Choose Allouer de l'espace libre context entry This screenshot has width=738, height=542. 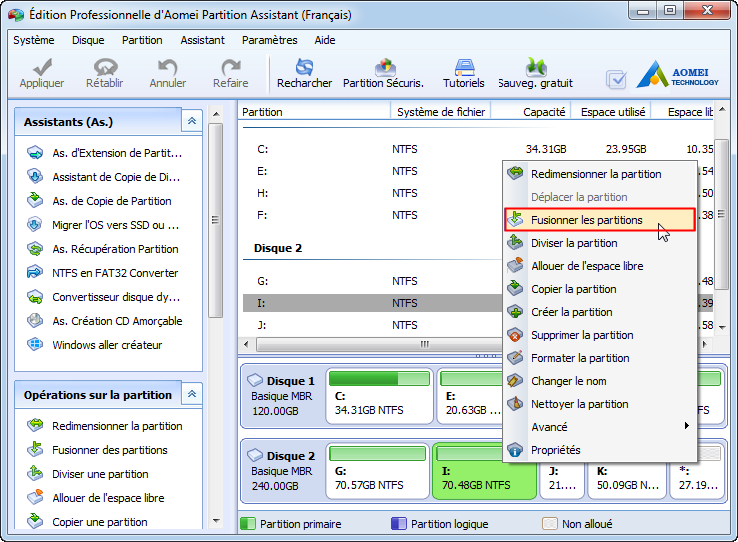[600, 266]
